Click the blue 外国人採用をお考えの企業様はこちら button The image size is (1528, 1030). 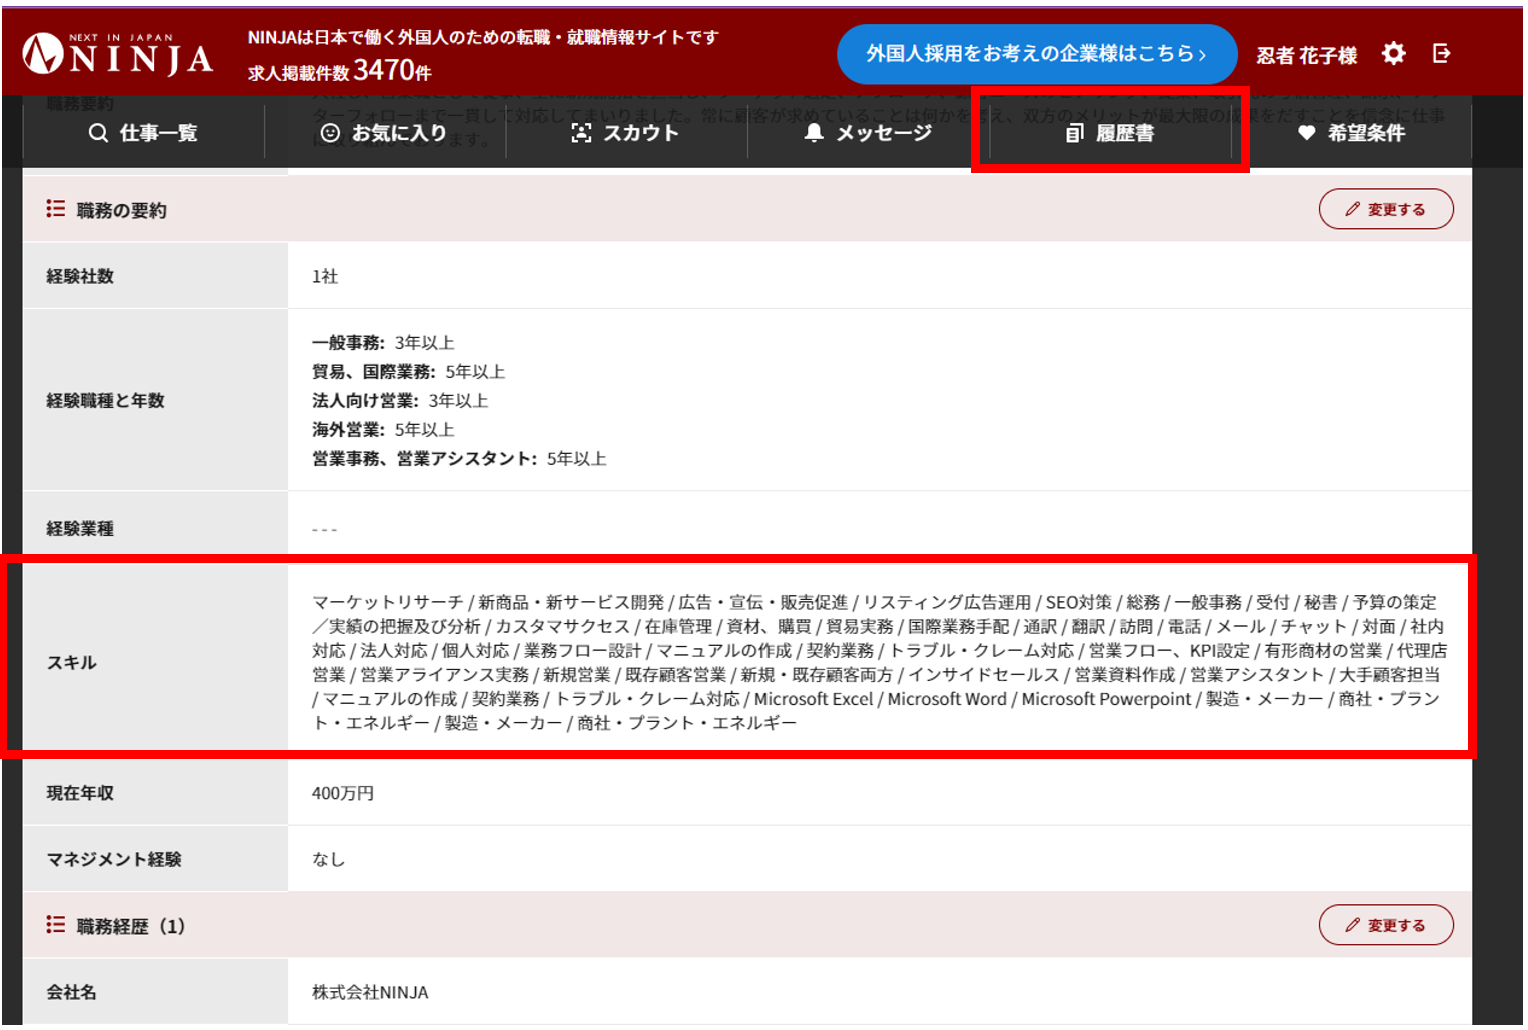click(1036, 54)
